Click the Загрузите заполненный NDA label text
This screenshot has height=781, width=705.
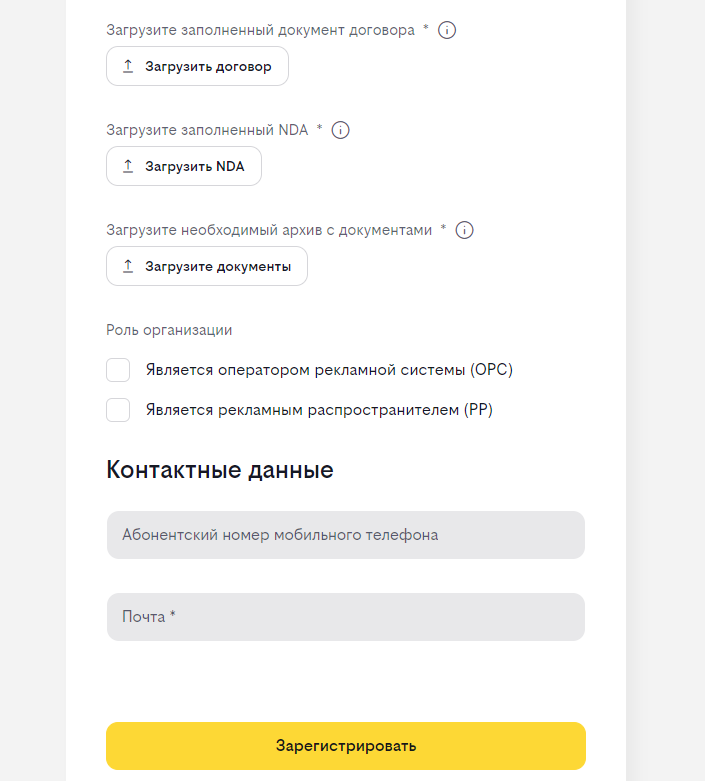pos(207,130)
